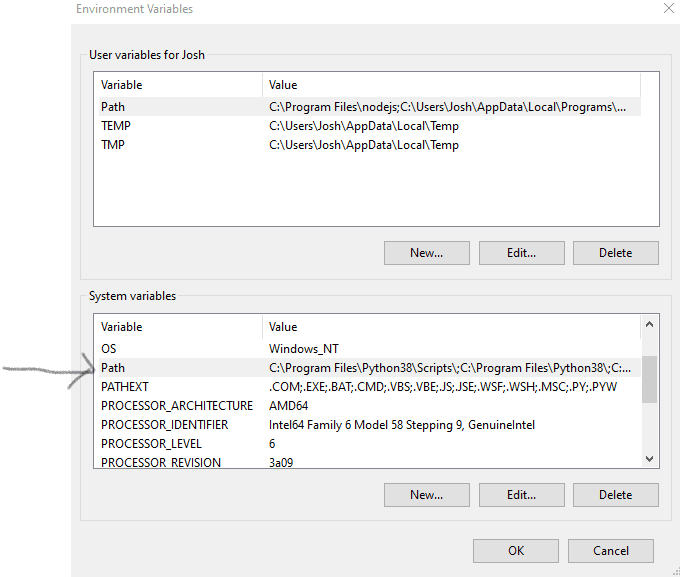Screen dimensions: 680x577
Task: Select the system Path variable row
Action: point(368,368)
